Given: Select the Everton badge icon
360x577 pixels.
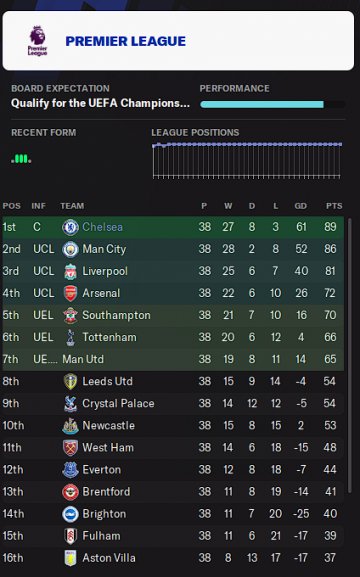Looking at the screenshot, I should [x=70, y=470].
